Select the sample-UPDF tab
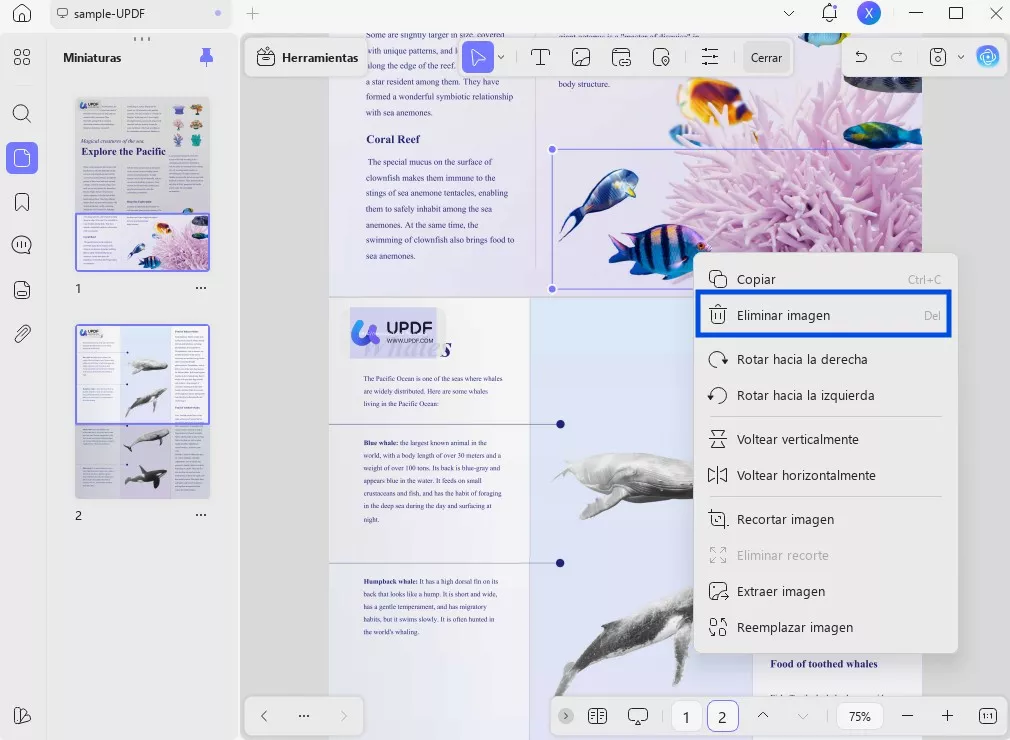1010x740 pixels. (x=139, y=13)
